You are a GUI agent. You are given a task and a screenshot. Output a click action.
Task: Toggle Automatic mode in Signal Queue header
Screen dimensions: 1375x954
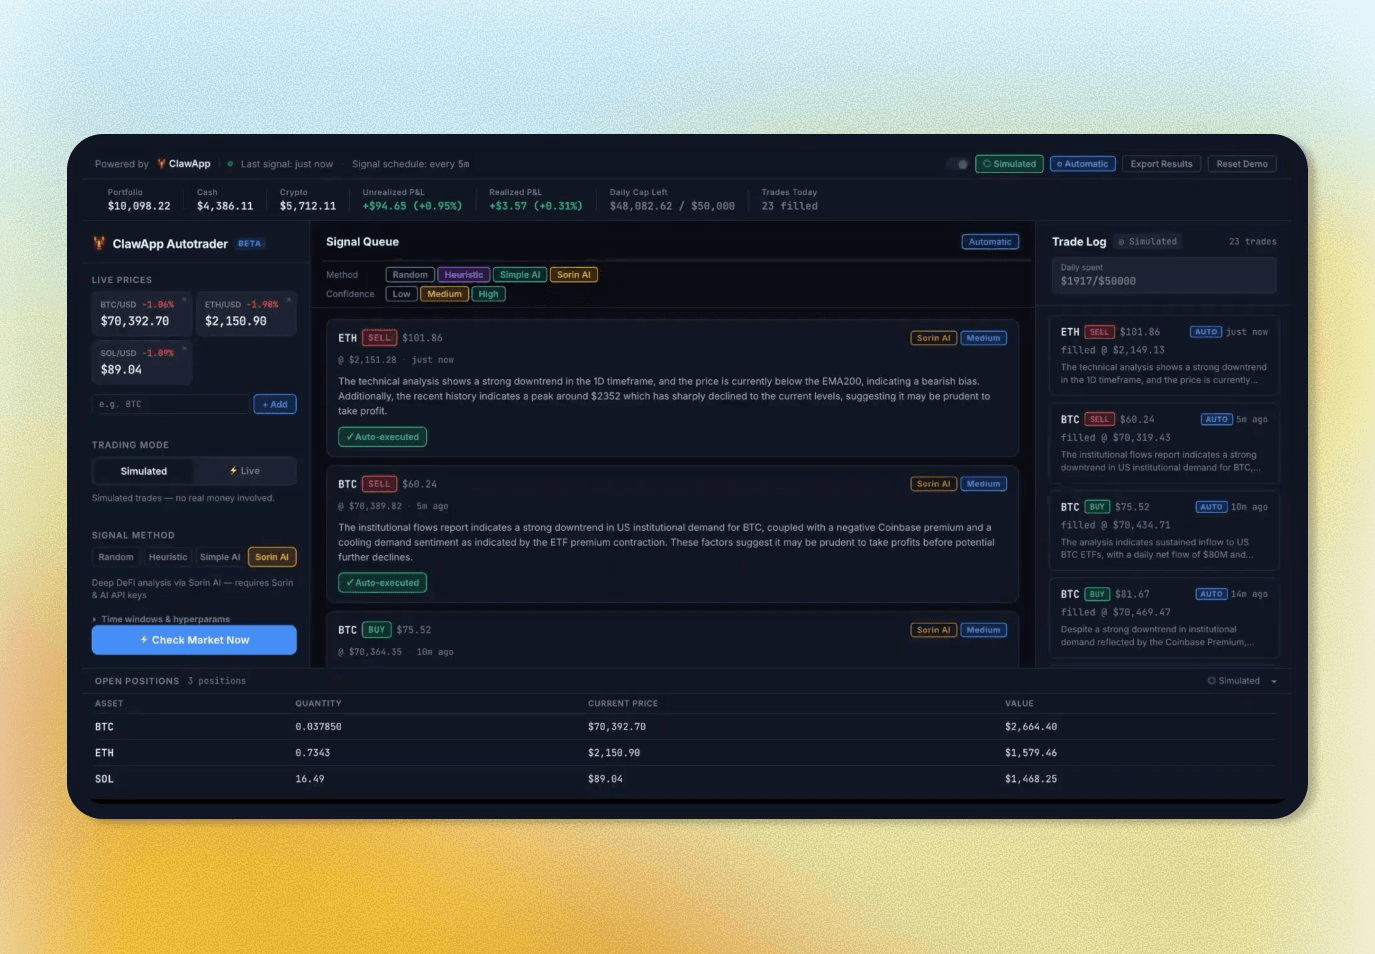[990, 242]
